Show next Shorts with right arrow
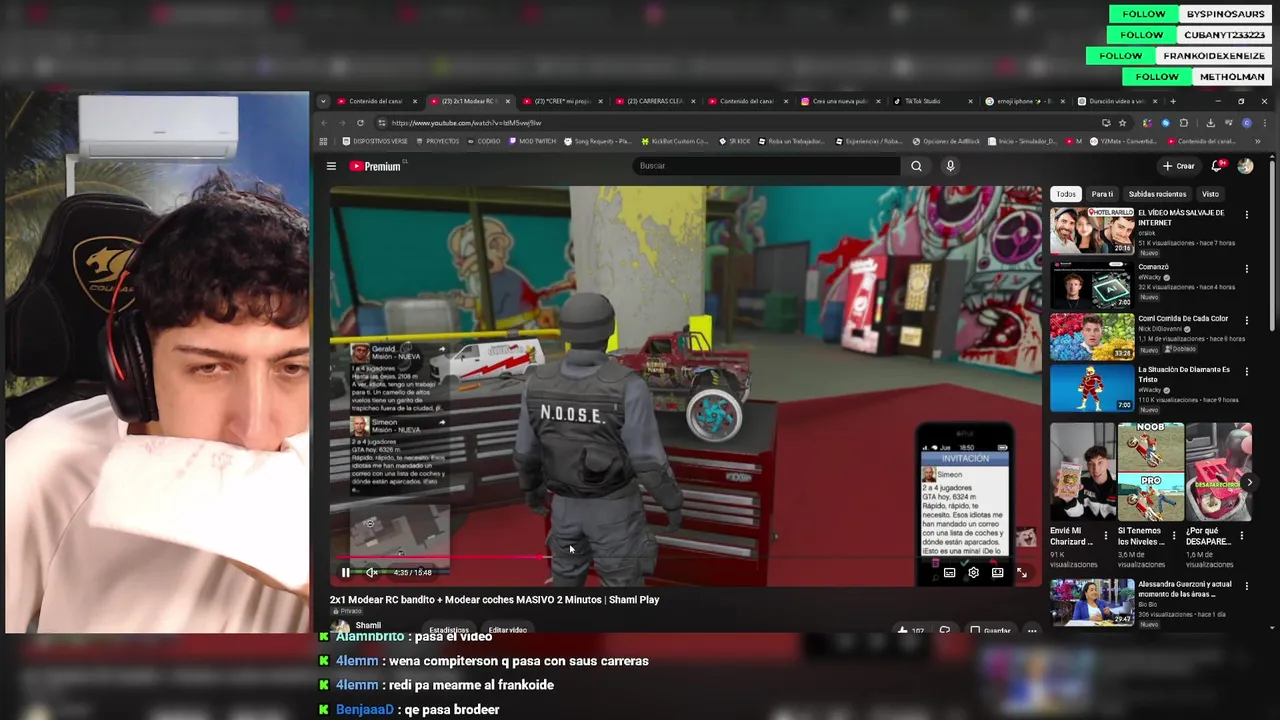This screenshot has width=1280, height=720. (1249, 482)
